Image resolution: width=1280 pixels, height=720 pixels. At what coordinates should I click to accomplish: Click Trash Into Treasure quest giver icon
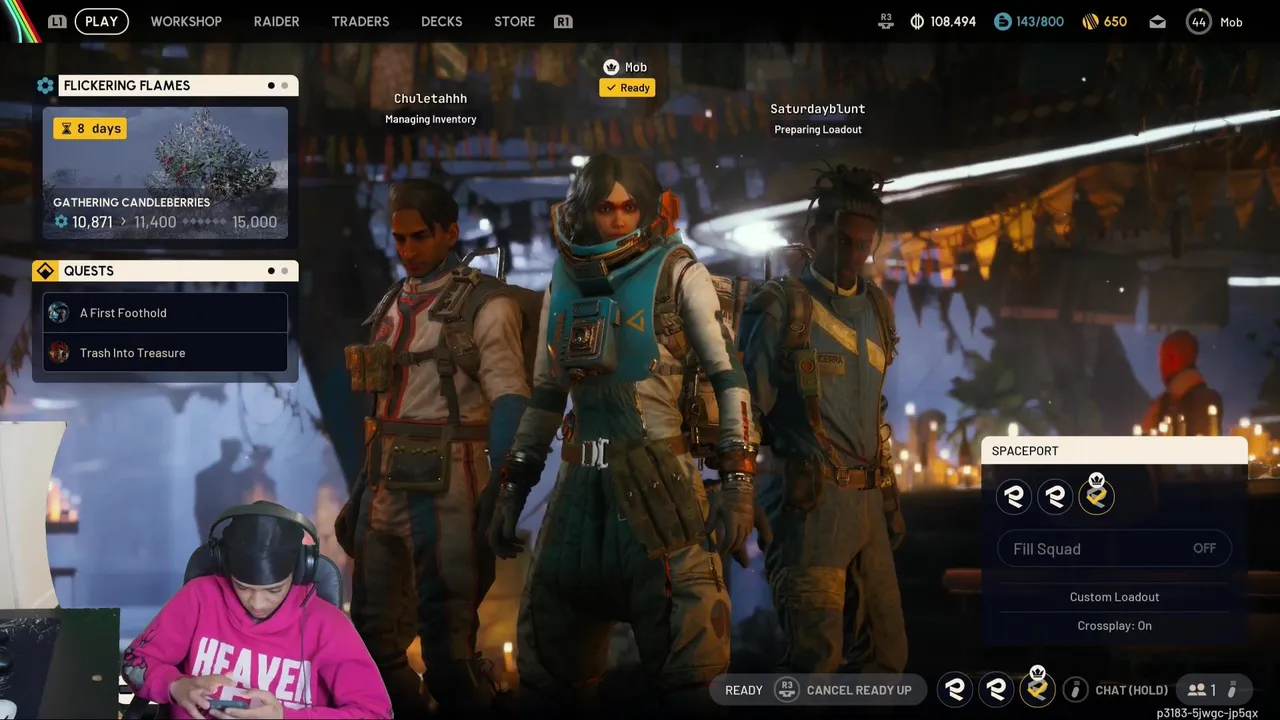click(x=59, y=353)
